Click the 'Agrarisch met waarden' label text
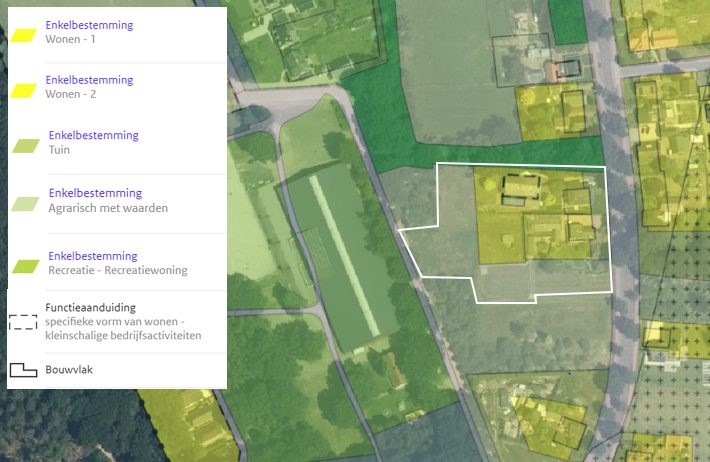 tap(107, 208)
